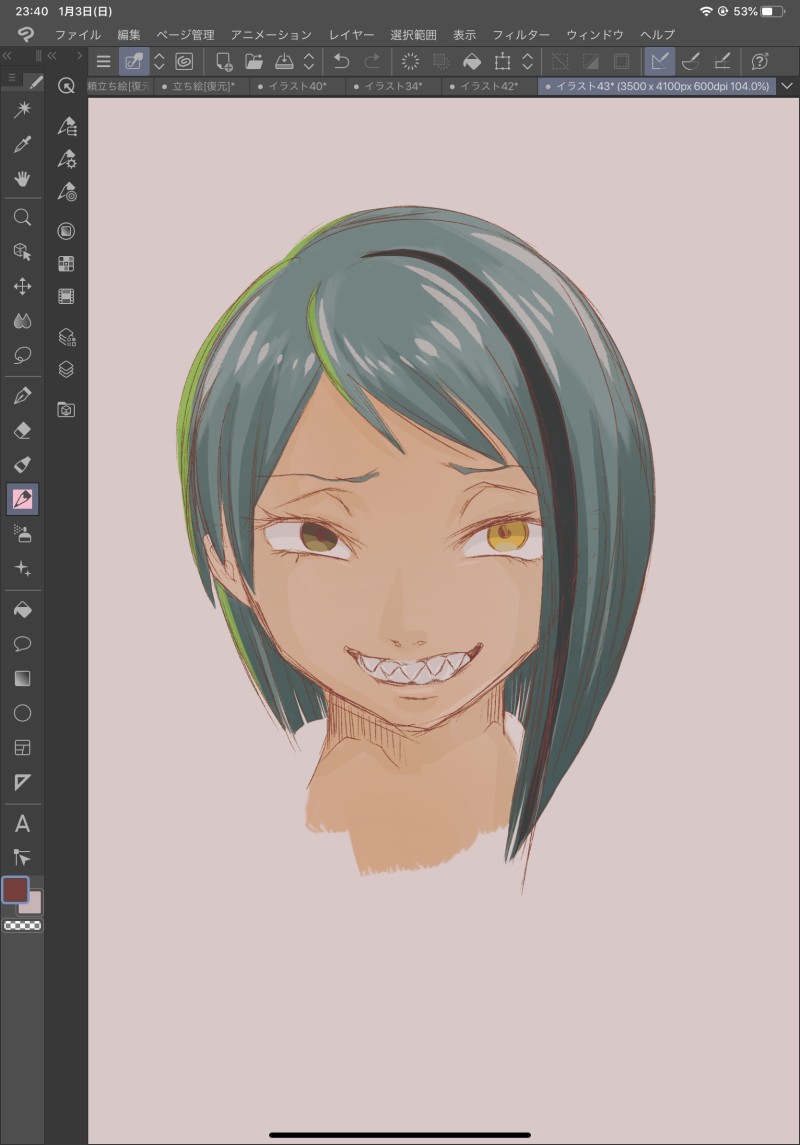800x1145 pixels.
Task: Choose the blend tool with droplets
Action: point(23,321)
